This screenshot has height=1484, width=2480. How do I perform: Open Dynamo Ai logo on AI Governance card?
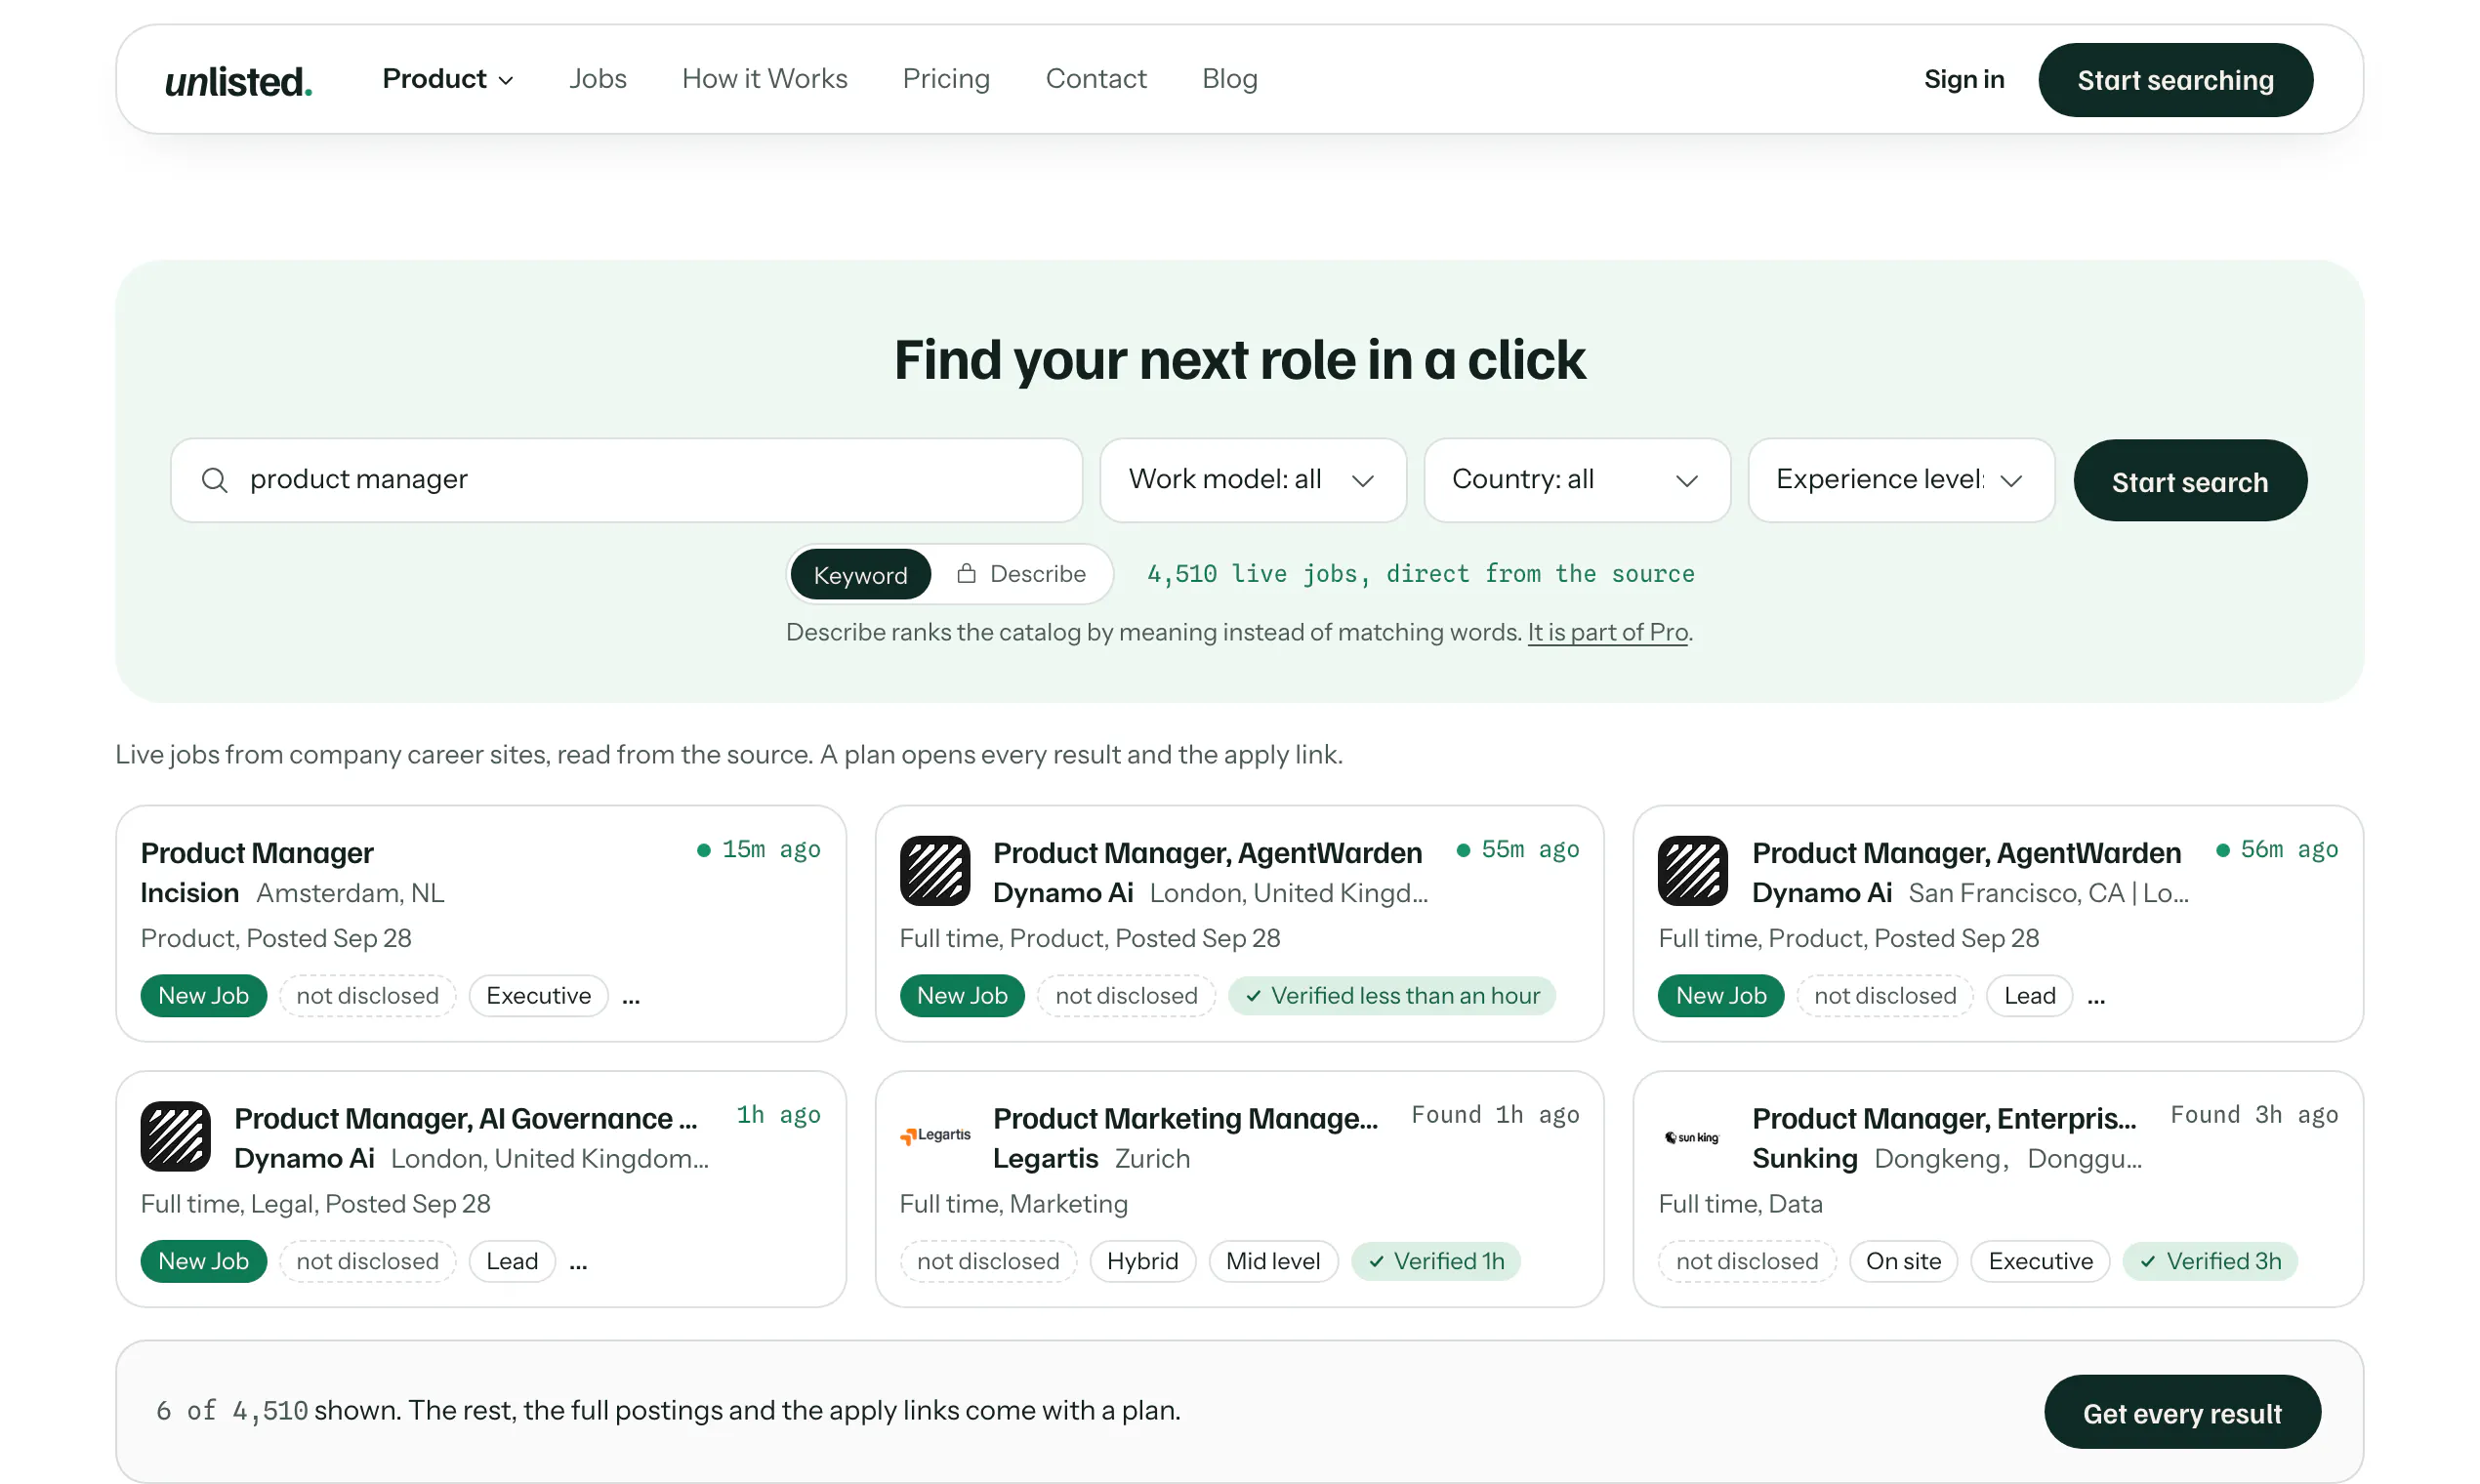[x=176, y=1136]
